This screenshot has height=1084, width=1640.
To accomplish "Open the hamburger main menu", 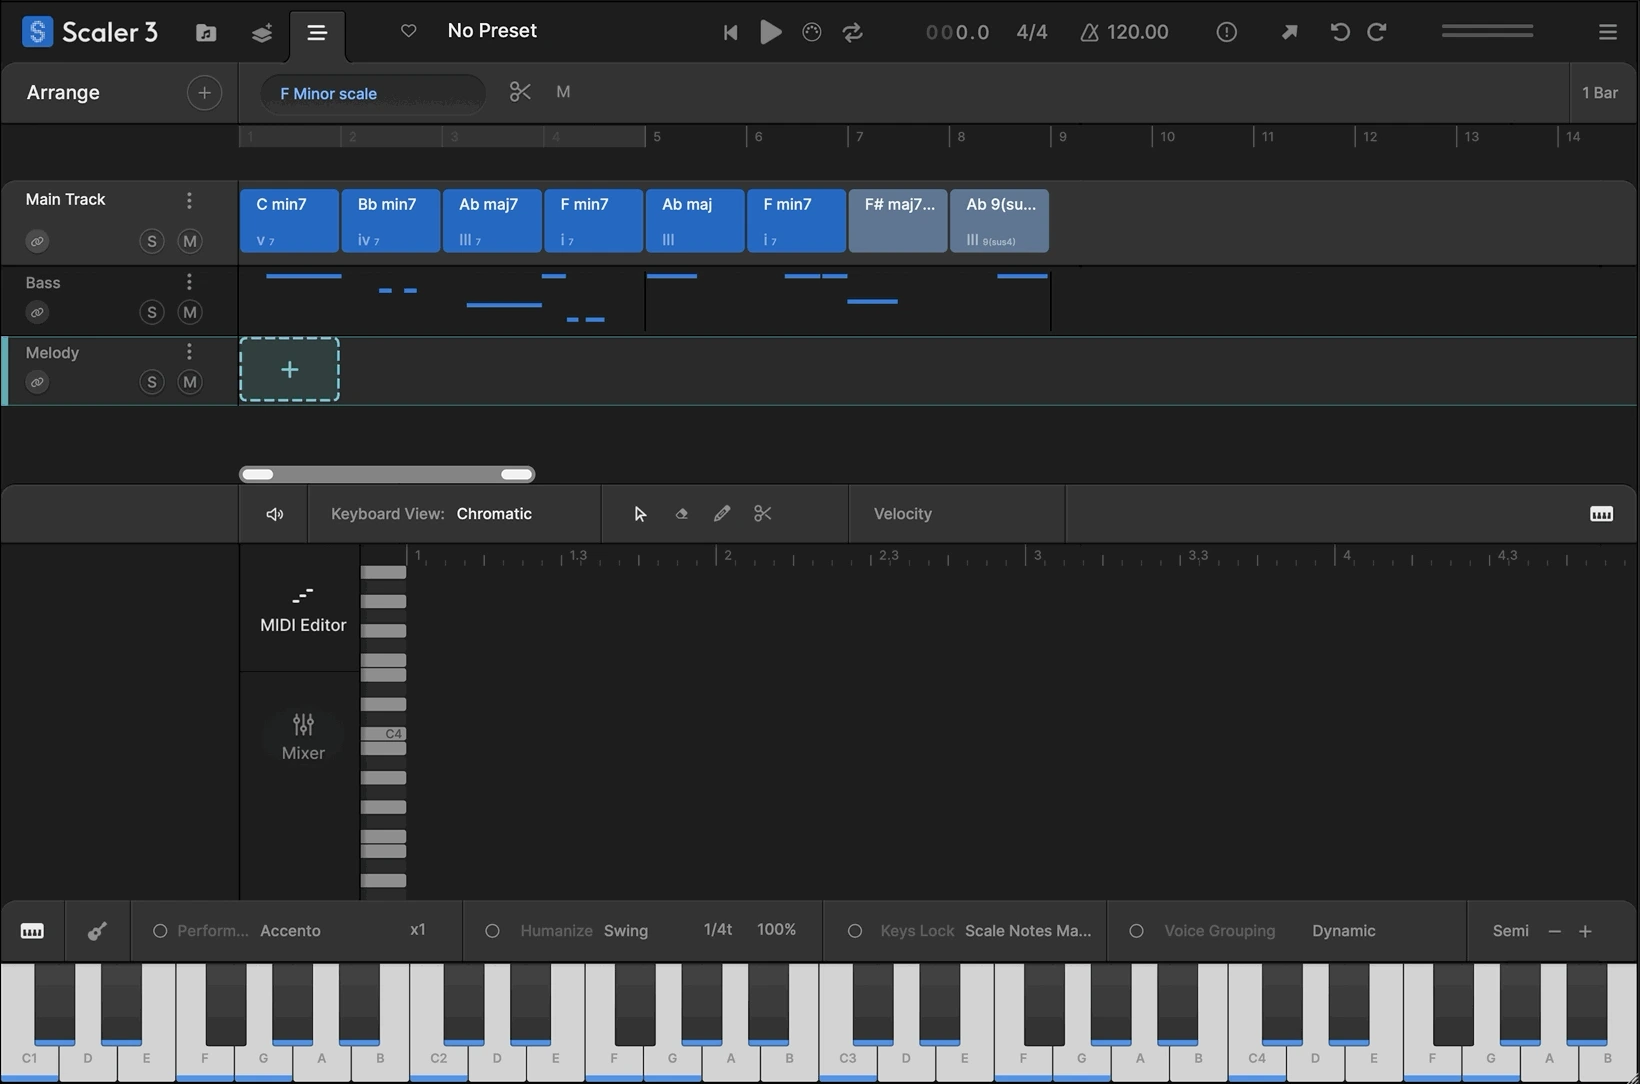I will click(x=1607, y=32).
